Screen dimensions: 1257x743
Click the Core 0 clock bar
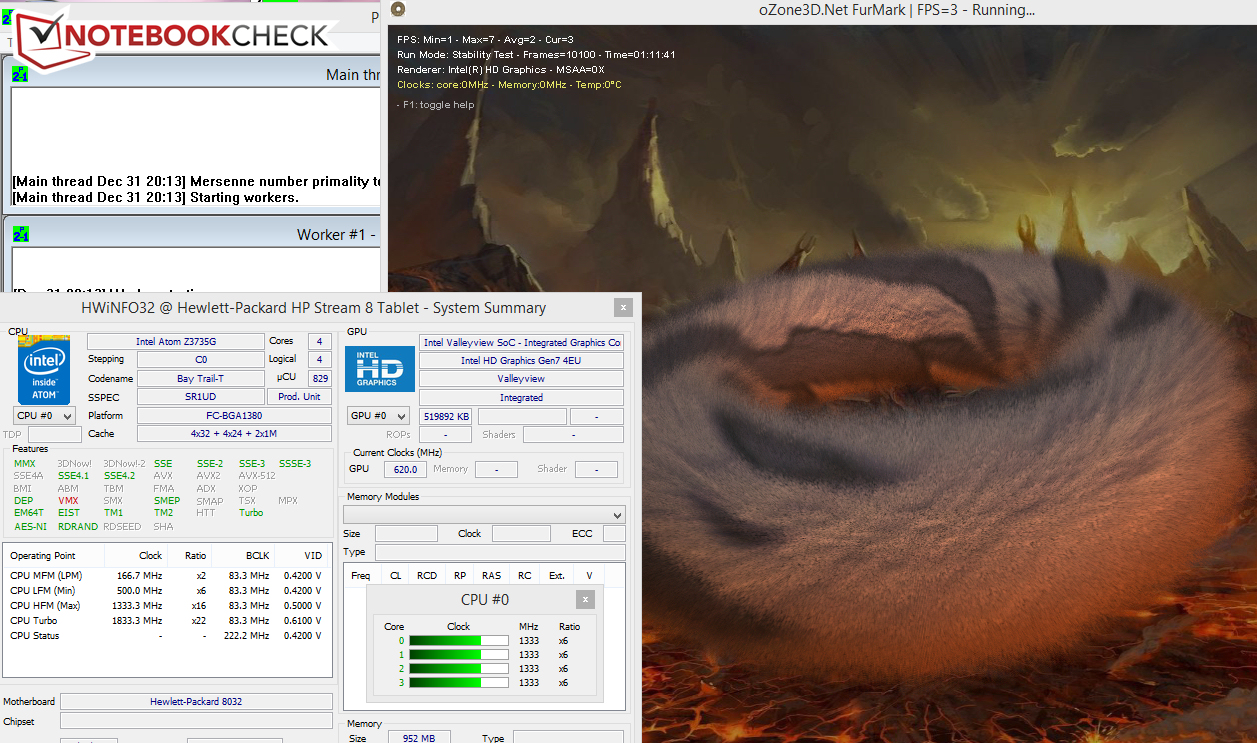[x=458, y=641]
